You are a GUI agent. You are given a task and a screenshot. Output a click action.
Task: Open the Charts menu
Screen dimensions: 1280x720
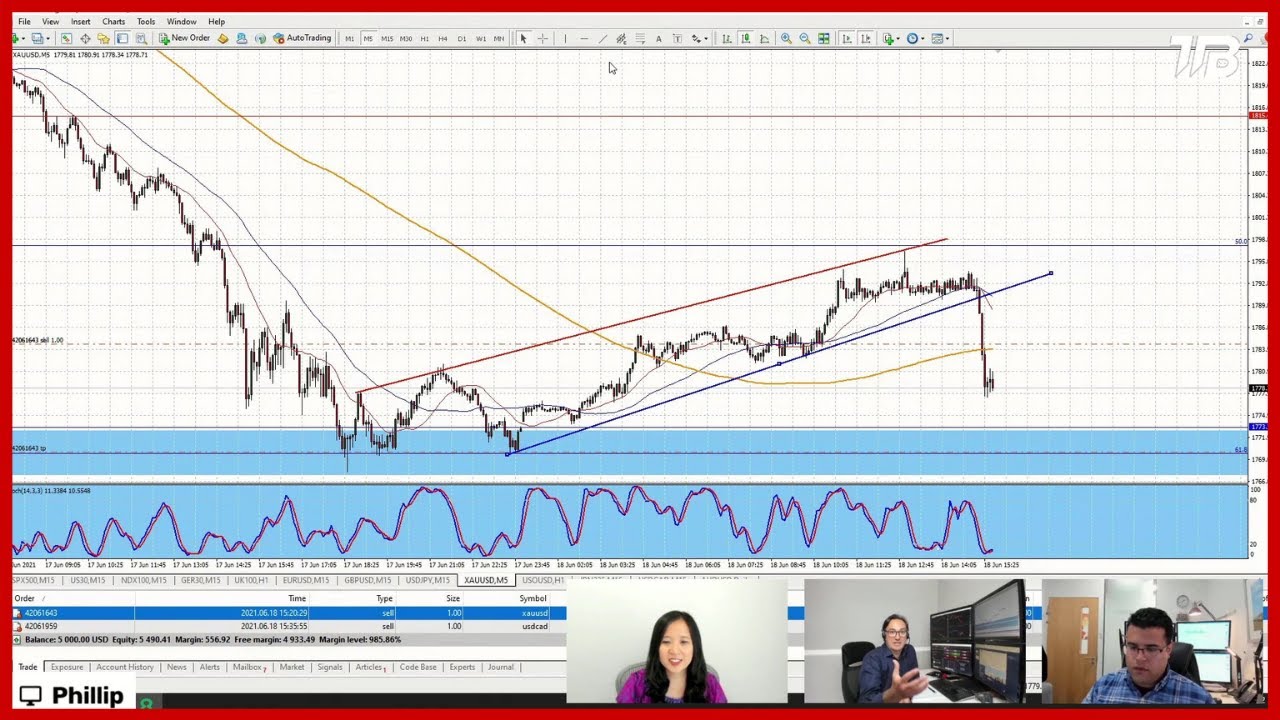tap(113, 21)
